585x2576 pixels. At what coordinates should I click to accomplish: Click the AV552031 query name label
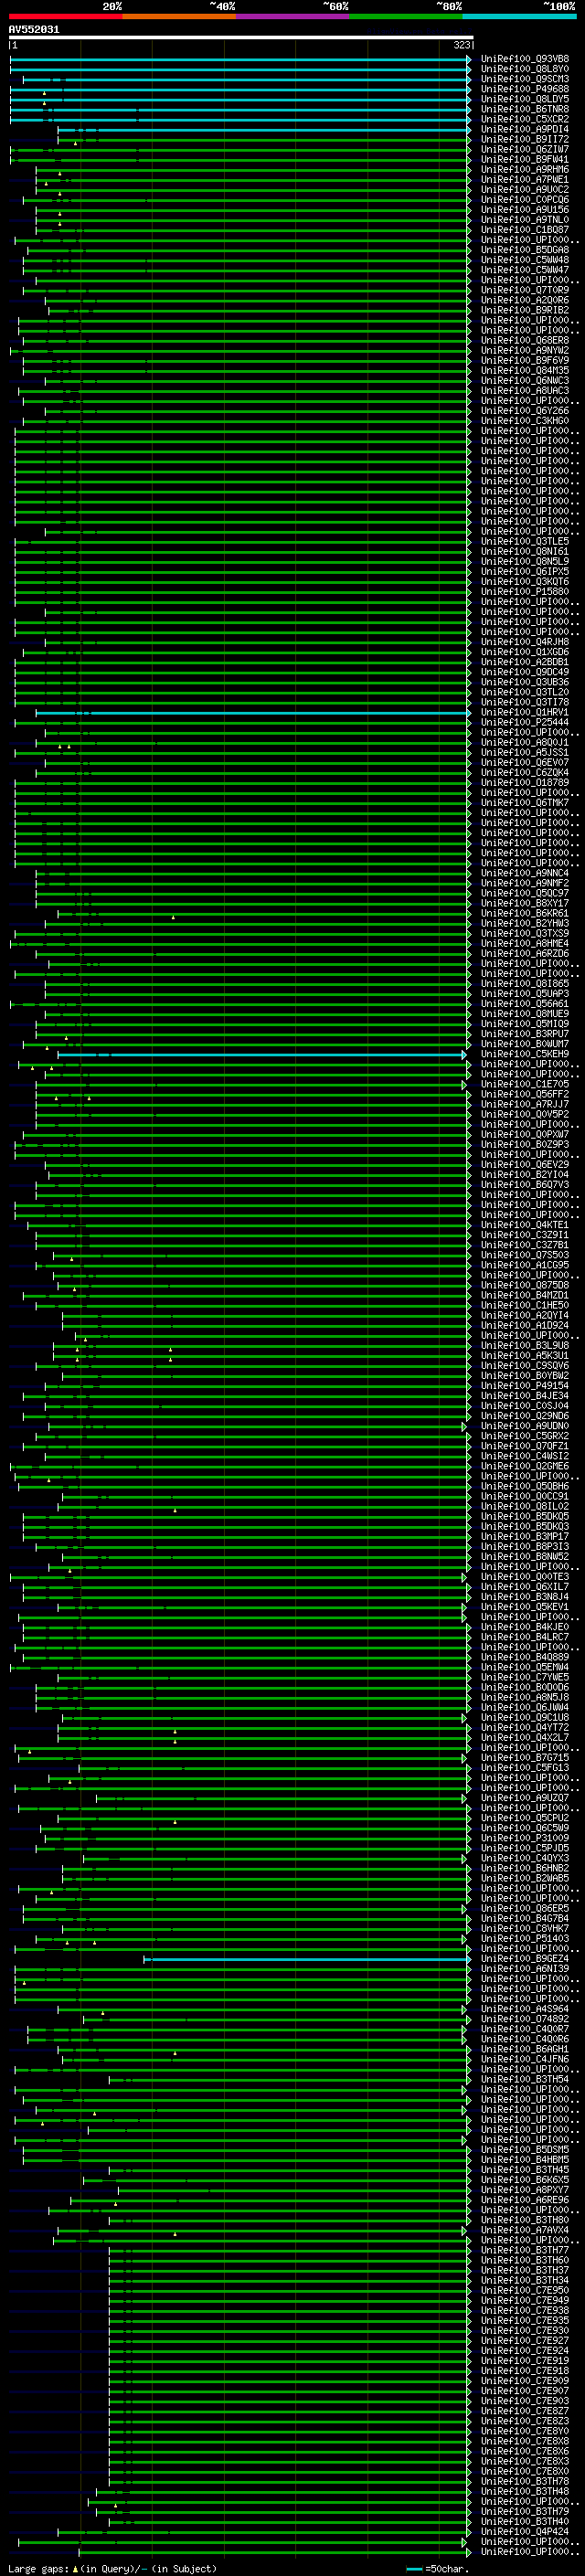coord(34,29)
